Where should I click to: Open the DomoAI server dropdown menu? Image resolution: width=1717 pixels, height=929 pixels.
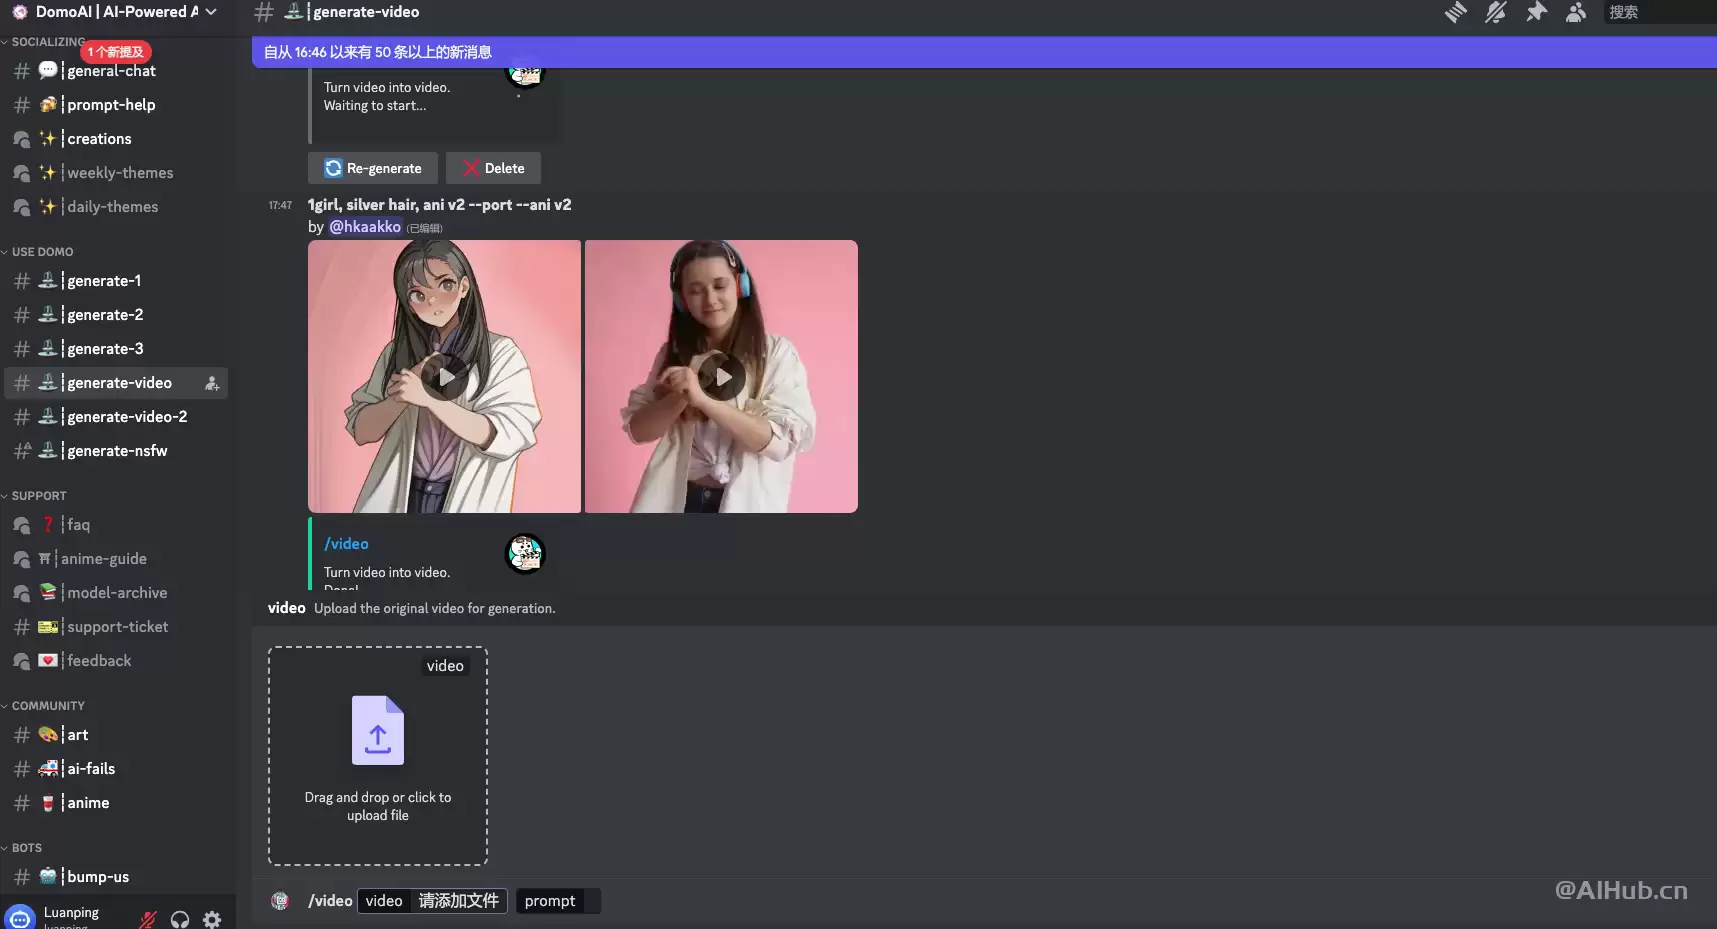tap(115, 12)
